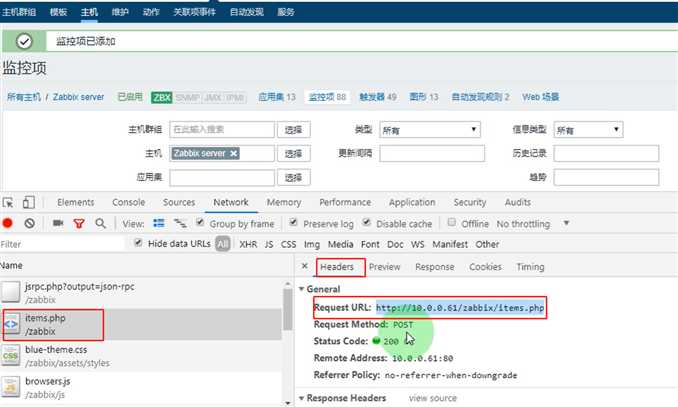Click the capture screenshots camera icon

[x=58, y=223]
